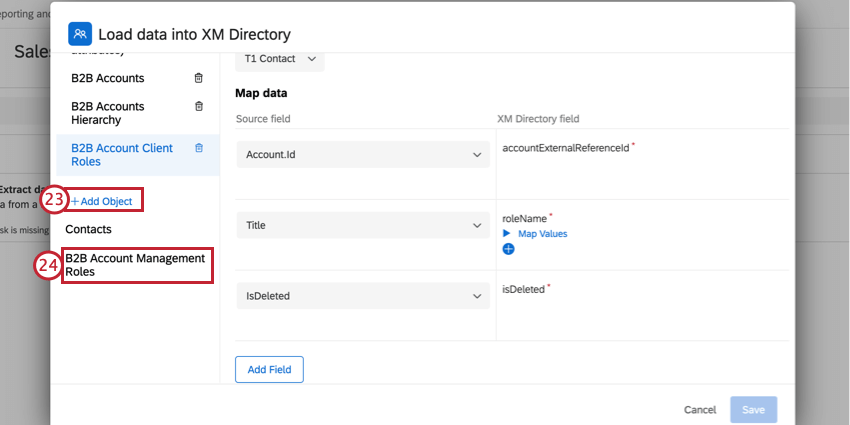
Task: Choose B2B Account Management Roles option
Action: pos(136,265)
